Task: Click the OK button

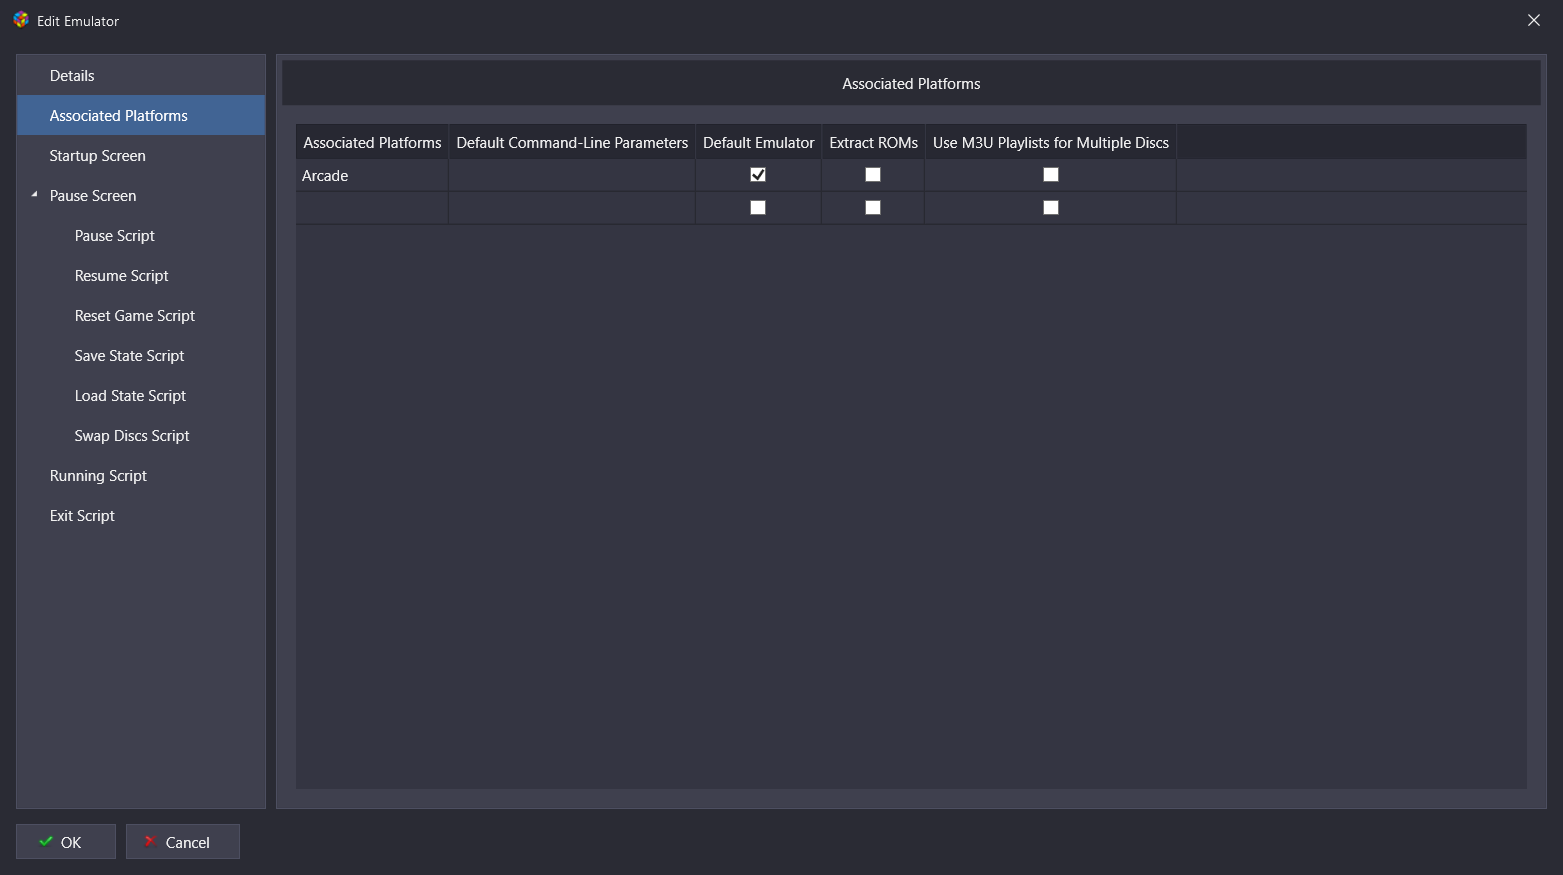Action: [66, 842]
